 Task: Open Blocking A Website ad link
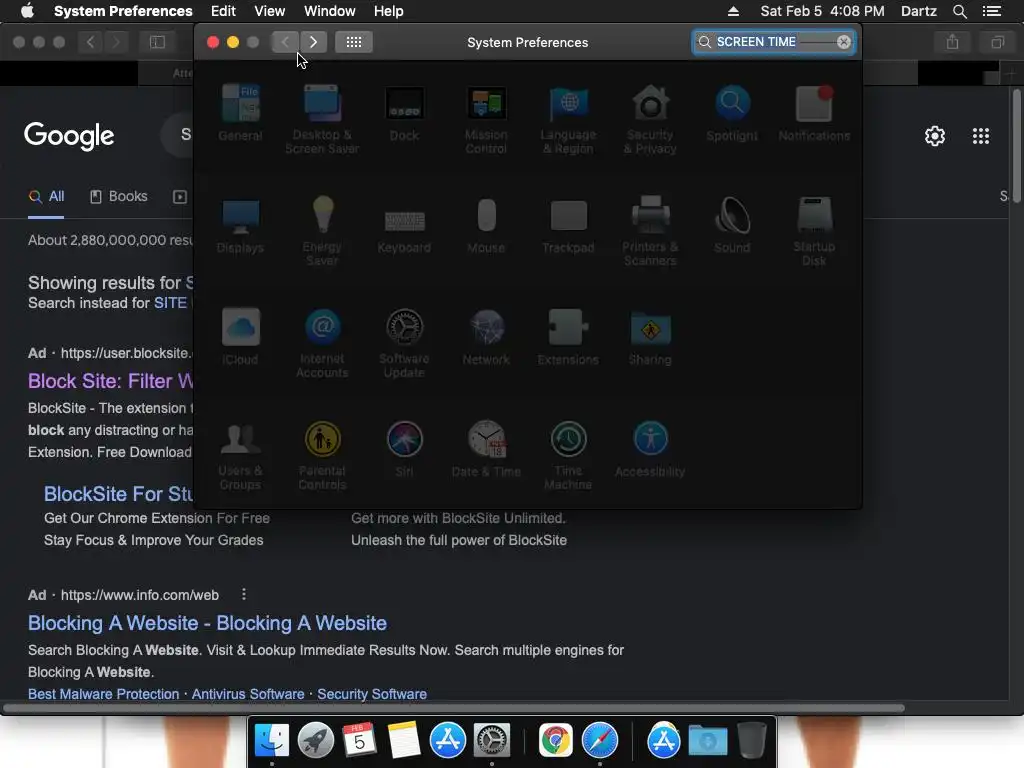[207, 623]
